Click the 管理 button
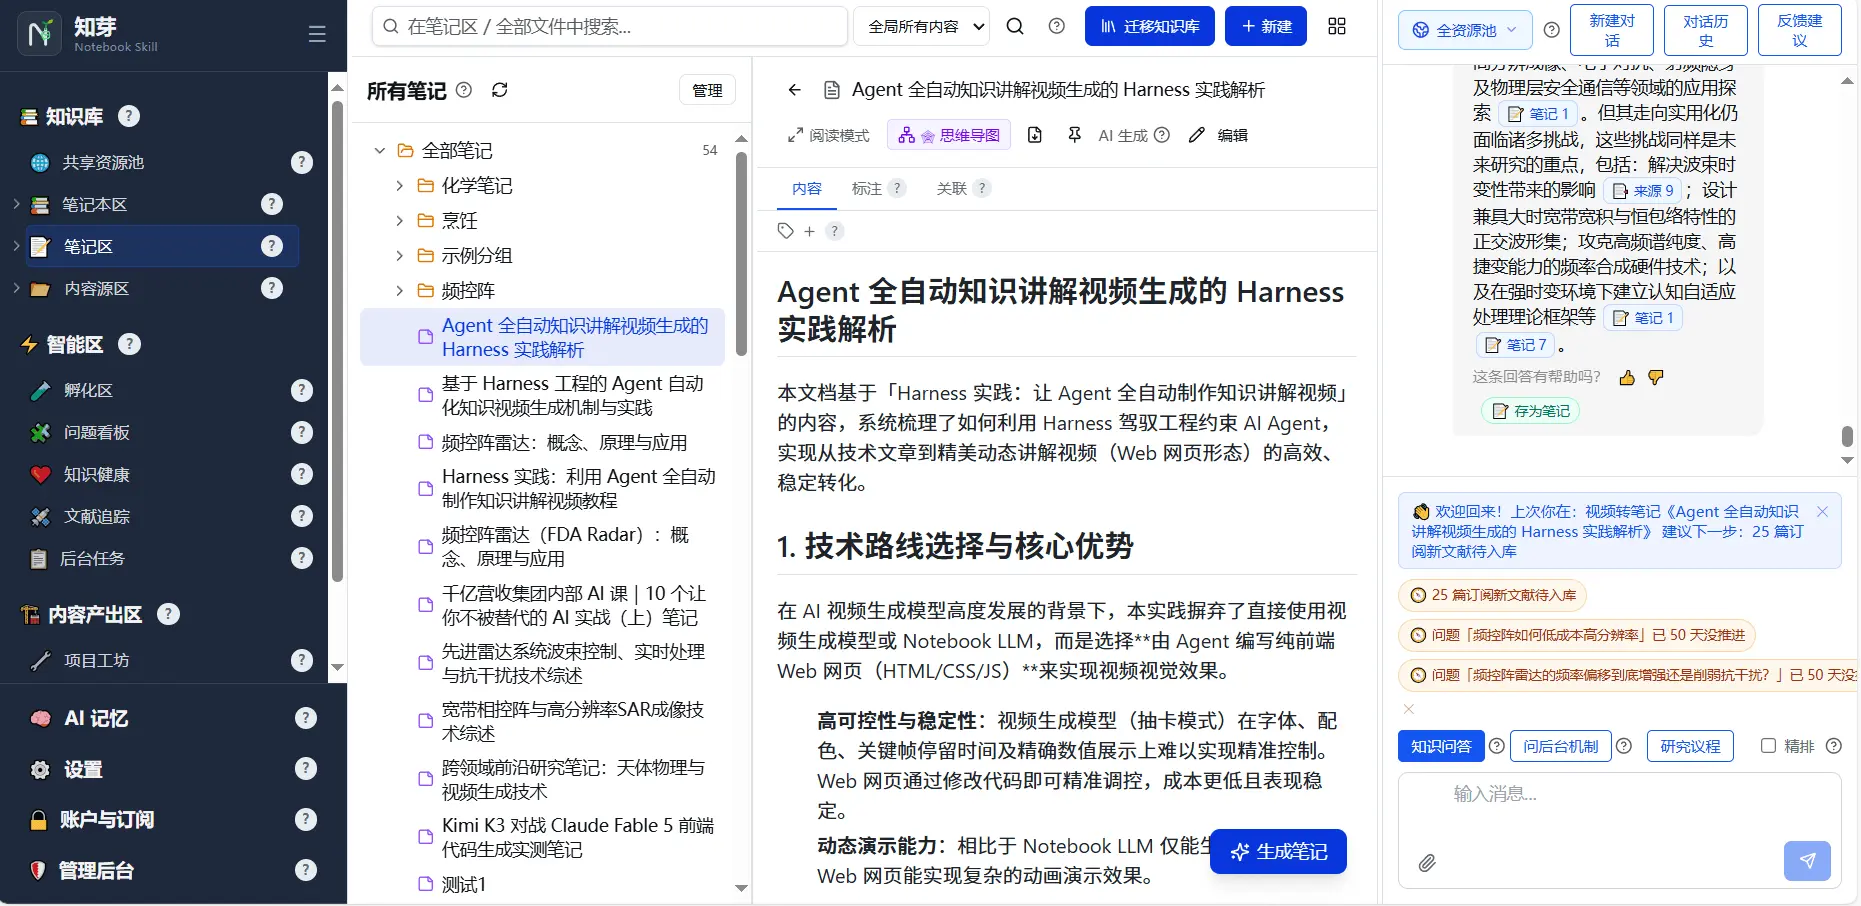 tap(707, 90)
